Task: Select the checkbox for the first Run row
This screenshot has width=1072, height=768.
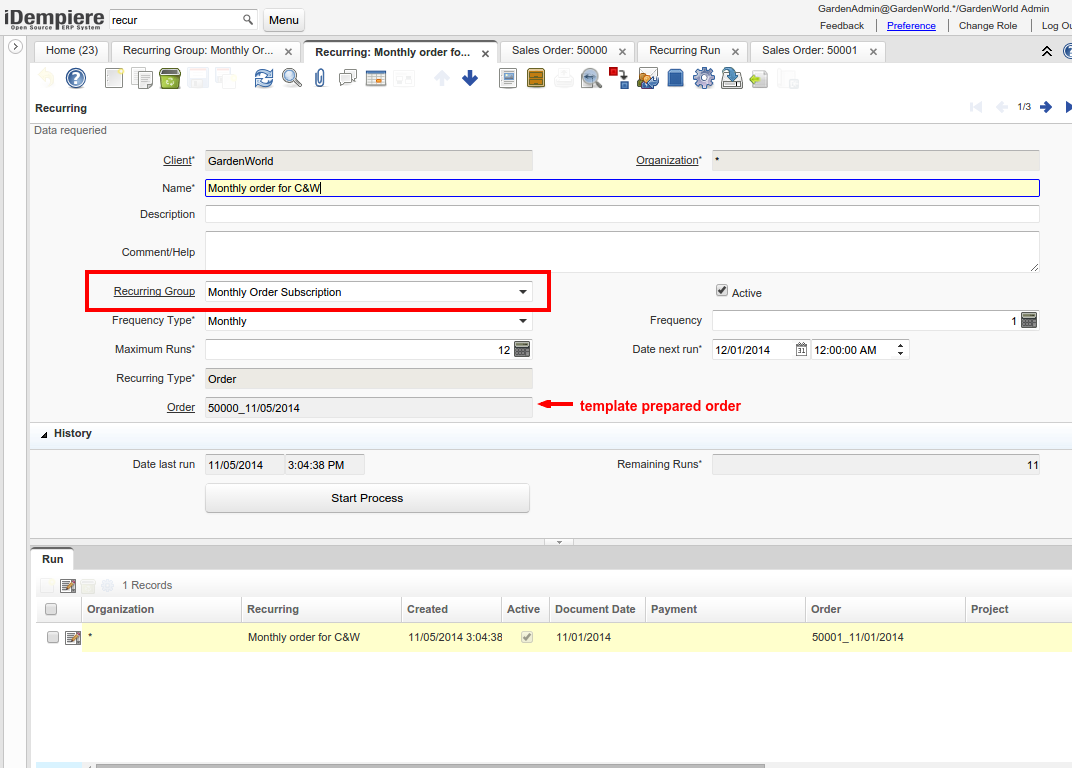Action: [53, 637]
